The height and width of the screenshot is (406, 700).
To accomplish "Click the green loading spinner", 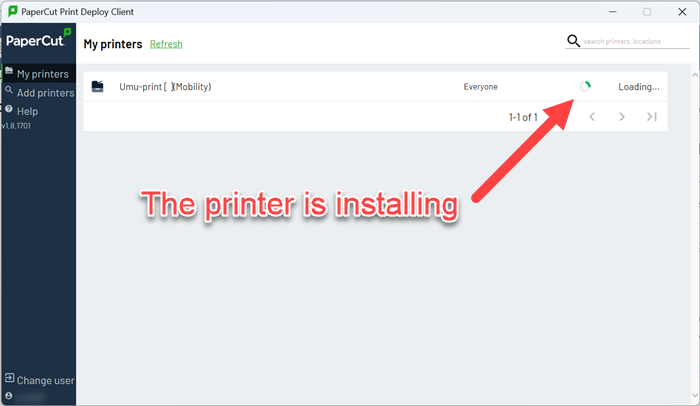I will pyautogui.click(x=585, y=86).
